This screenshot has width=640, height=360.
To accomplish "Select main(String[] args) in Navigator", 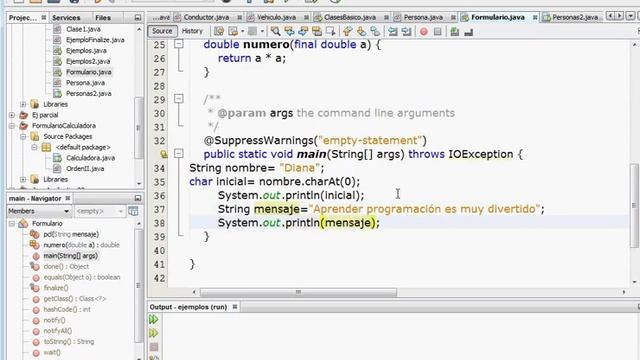I will [70, 256].
